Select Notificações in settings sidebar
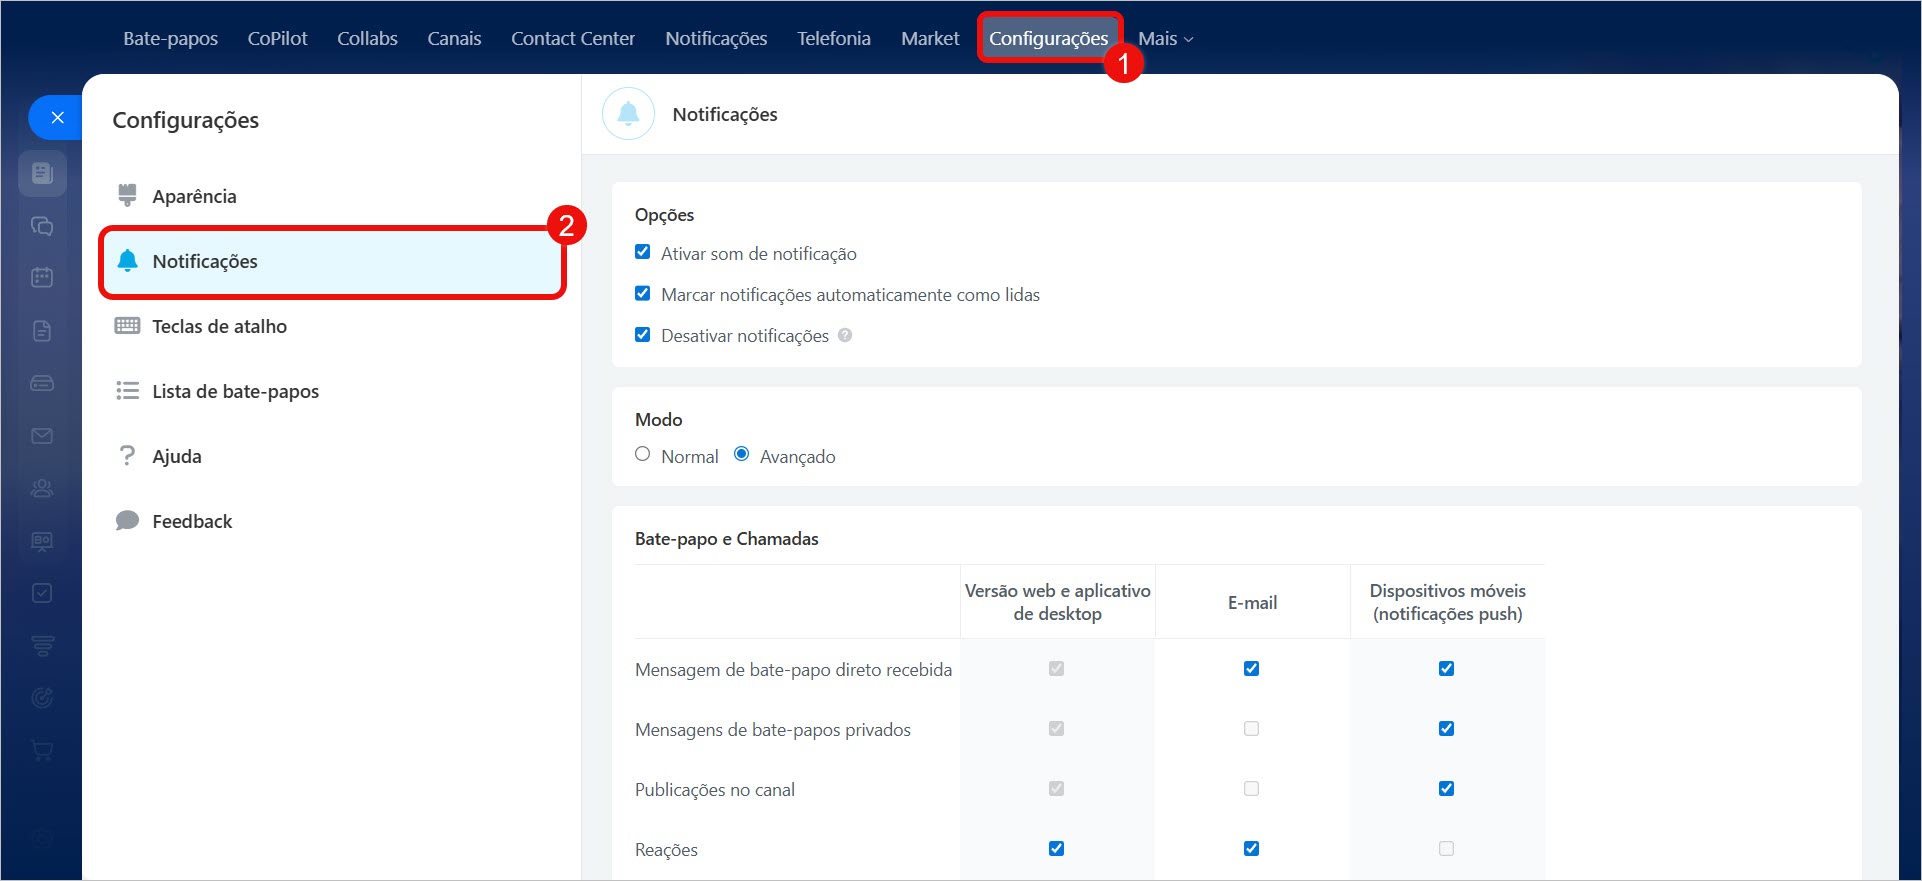This screenshot has width=1922, height=881. pyautogui.click(x=333, y=261)
